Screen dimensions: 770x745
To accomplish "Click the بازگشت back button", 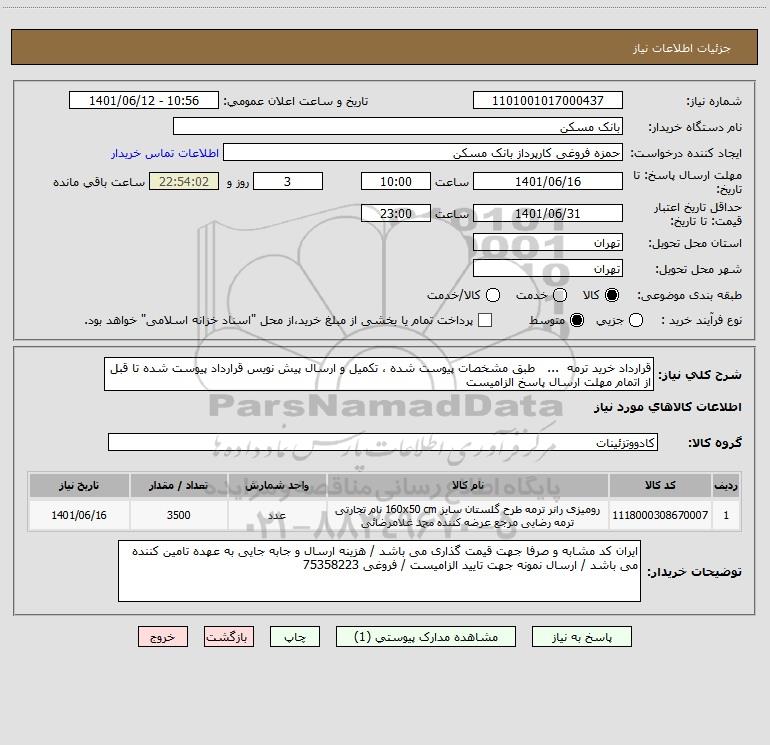I will point(229,637).
